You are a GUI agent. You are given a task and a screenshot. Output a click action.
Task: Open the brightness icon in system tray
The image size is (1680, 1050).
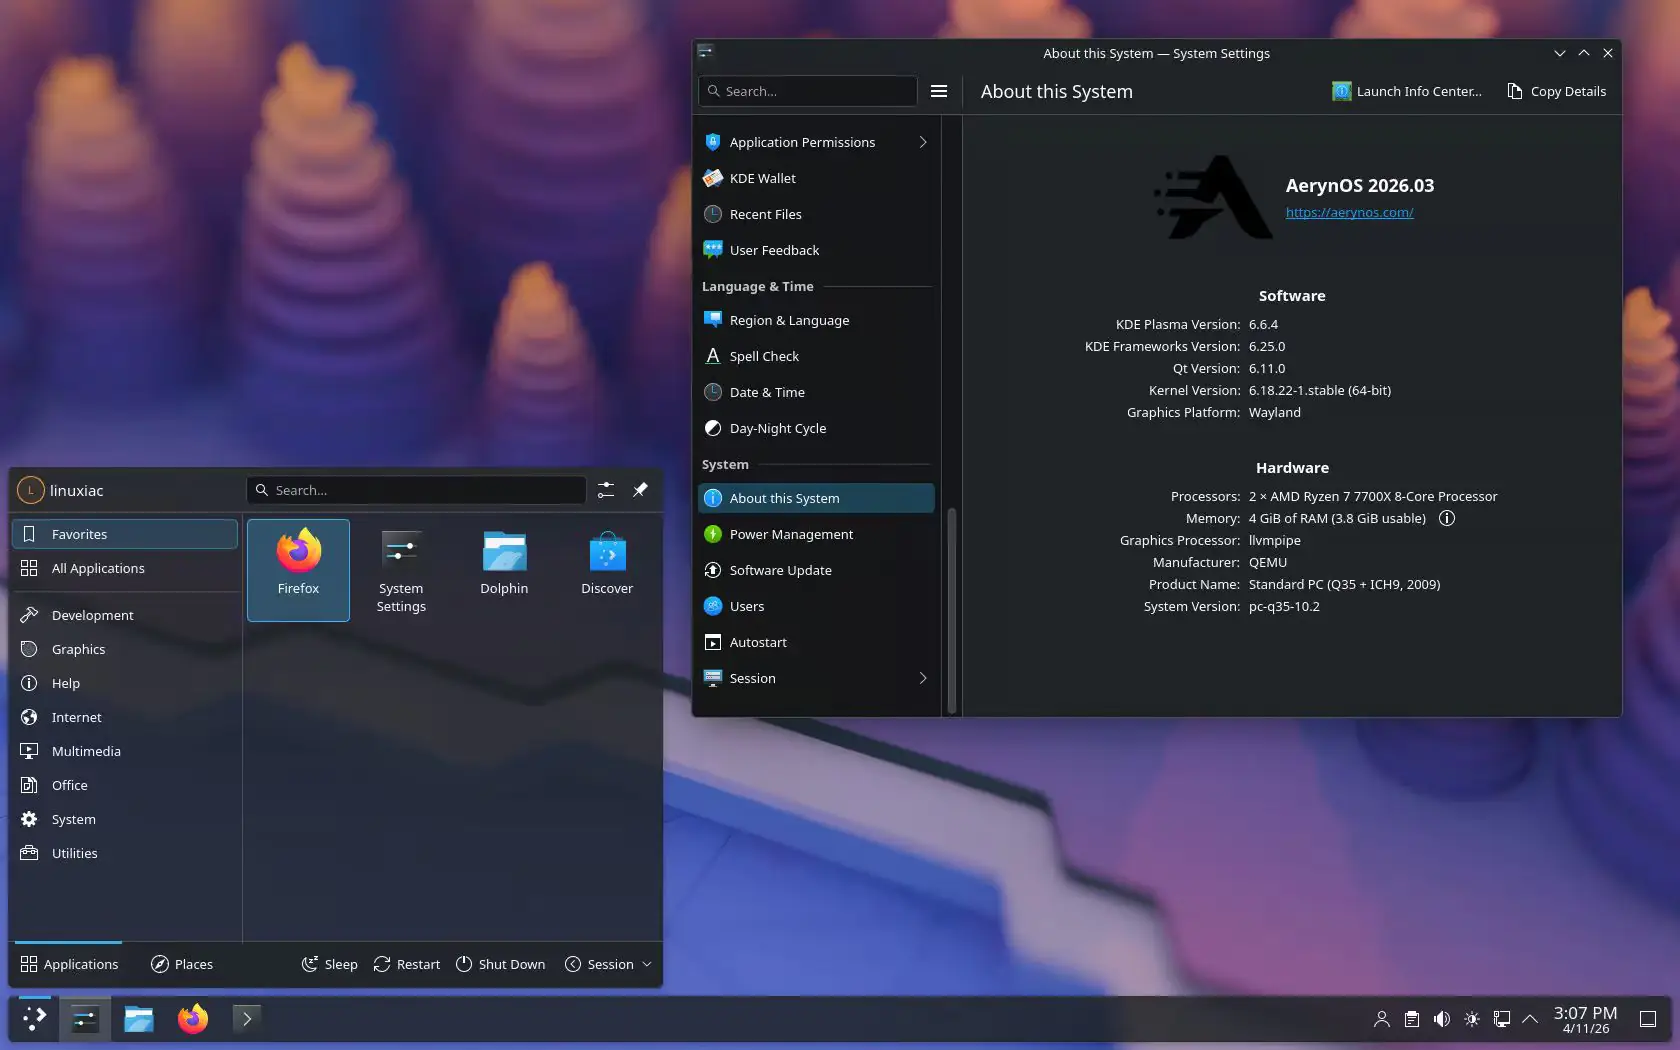(x=1471, y=1019)
